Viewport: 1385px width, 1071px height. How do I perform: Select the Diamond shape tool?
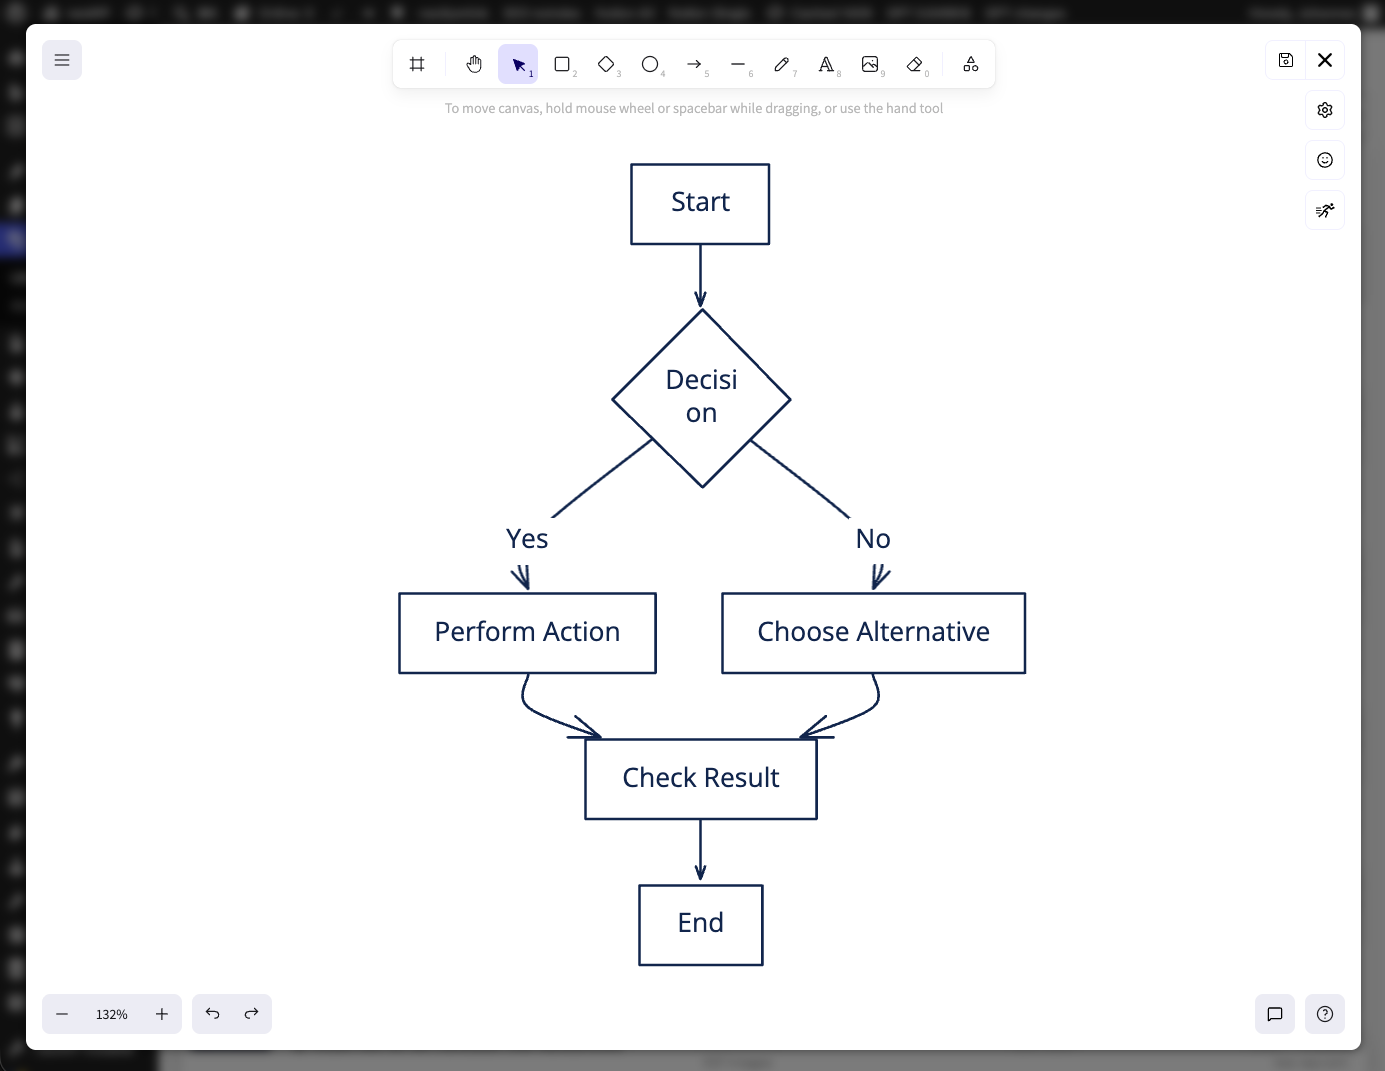[606, 64]
